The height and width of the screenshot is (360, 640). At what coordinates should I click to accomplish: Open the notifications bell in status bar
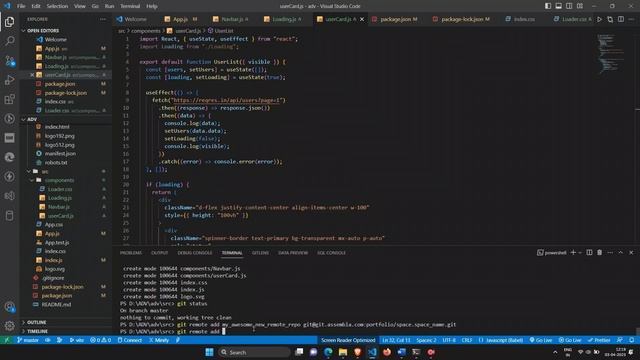[631, 340]
